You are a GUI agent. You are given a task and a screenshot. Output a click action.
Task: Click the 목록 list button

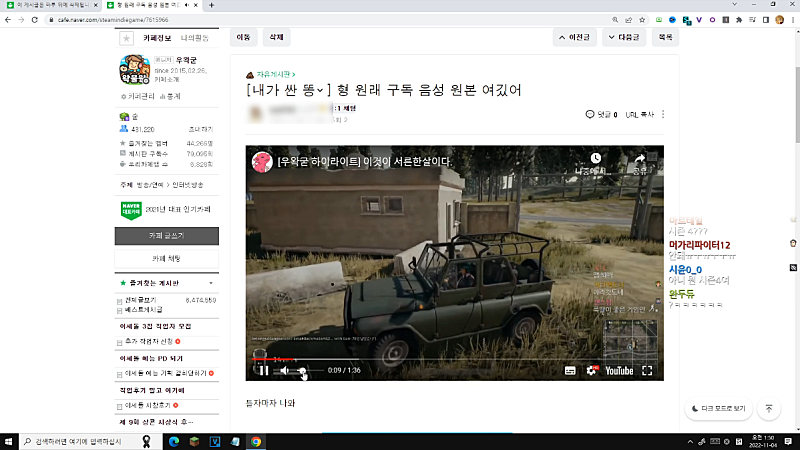point(665,37)
